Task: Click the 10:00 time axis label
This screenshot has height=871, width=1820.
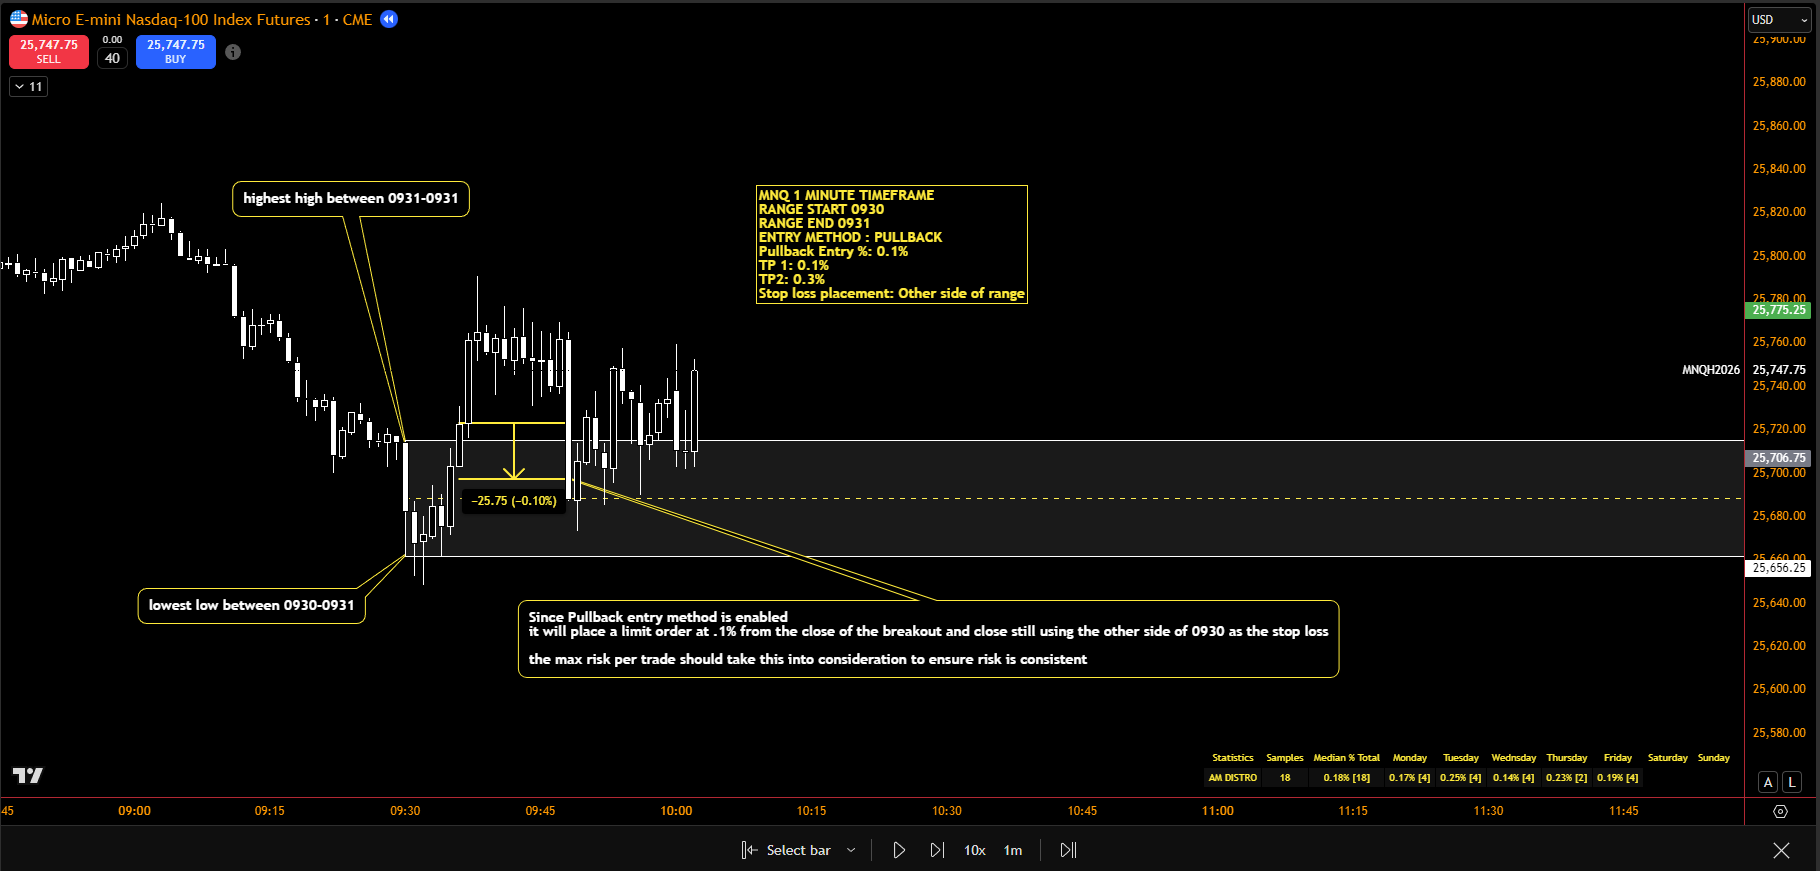Action: tap(676, 811)
